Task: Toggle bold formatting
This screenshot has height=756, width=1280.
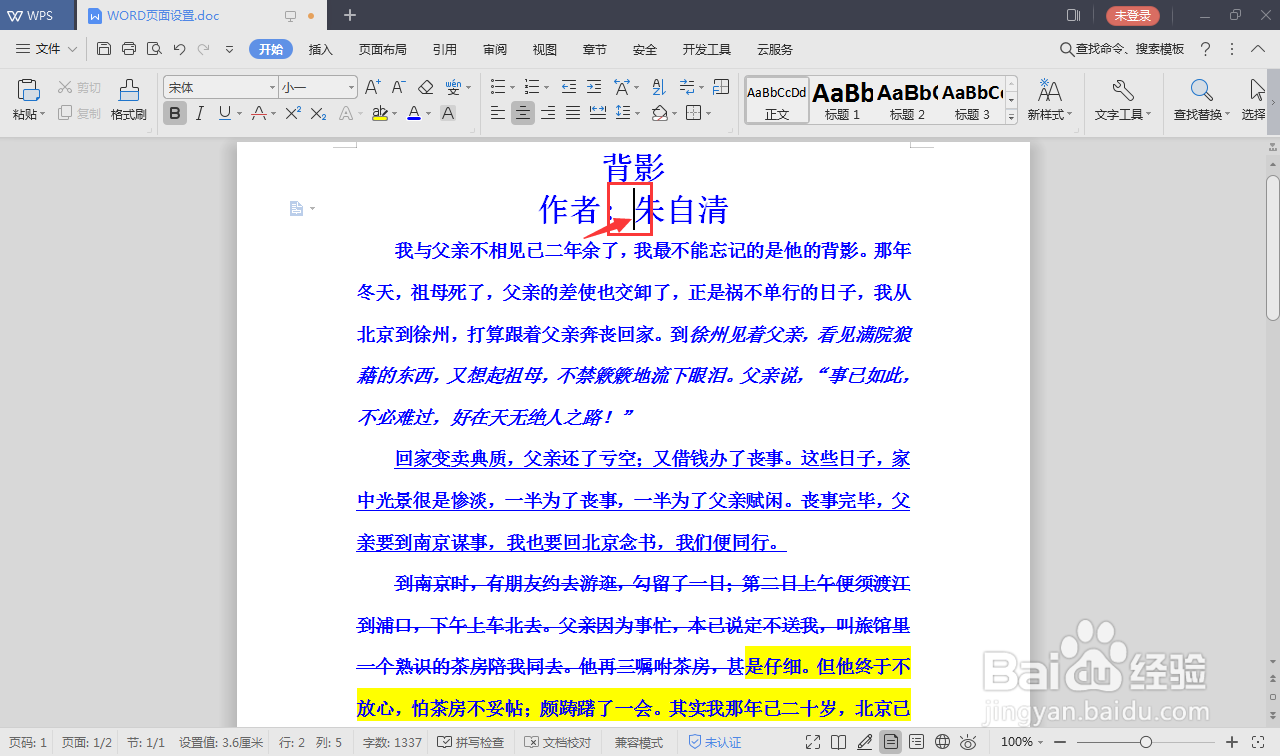Action: (x=174, y=113)
